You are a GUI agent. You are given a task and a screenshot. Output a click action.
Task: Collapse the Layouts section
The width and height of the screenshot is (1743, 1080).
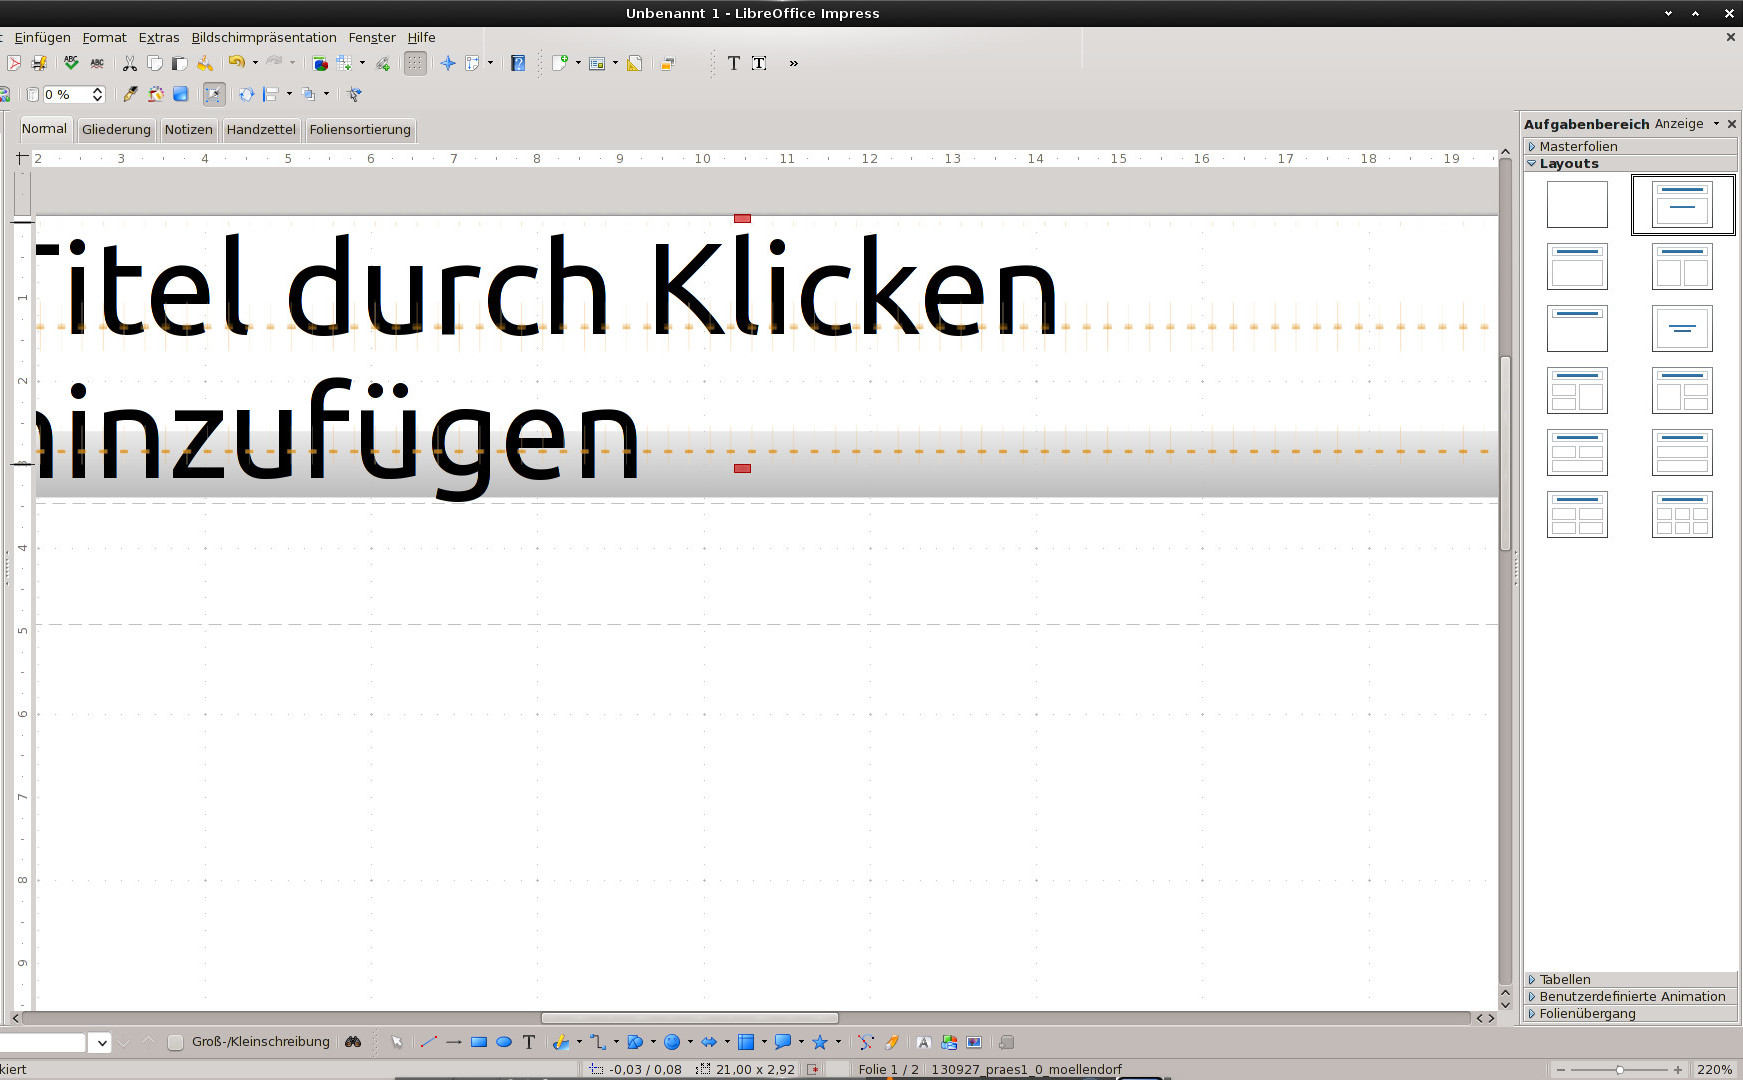click(x=1630, y=163)
